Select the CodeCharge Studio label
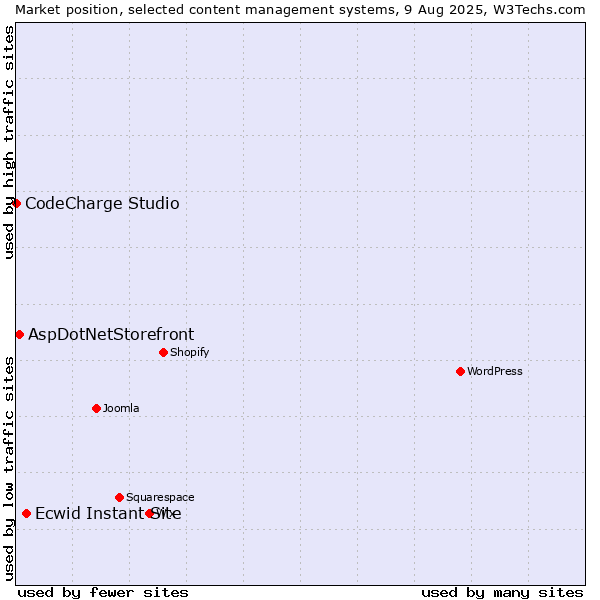 (102, 203)
